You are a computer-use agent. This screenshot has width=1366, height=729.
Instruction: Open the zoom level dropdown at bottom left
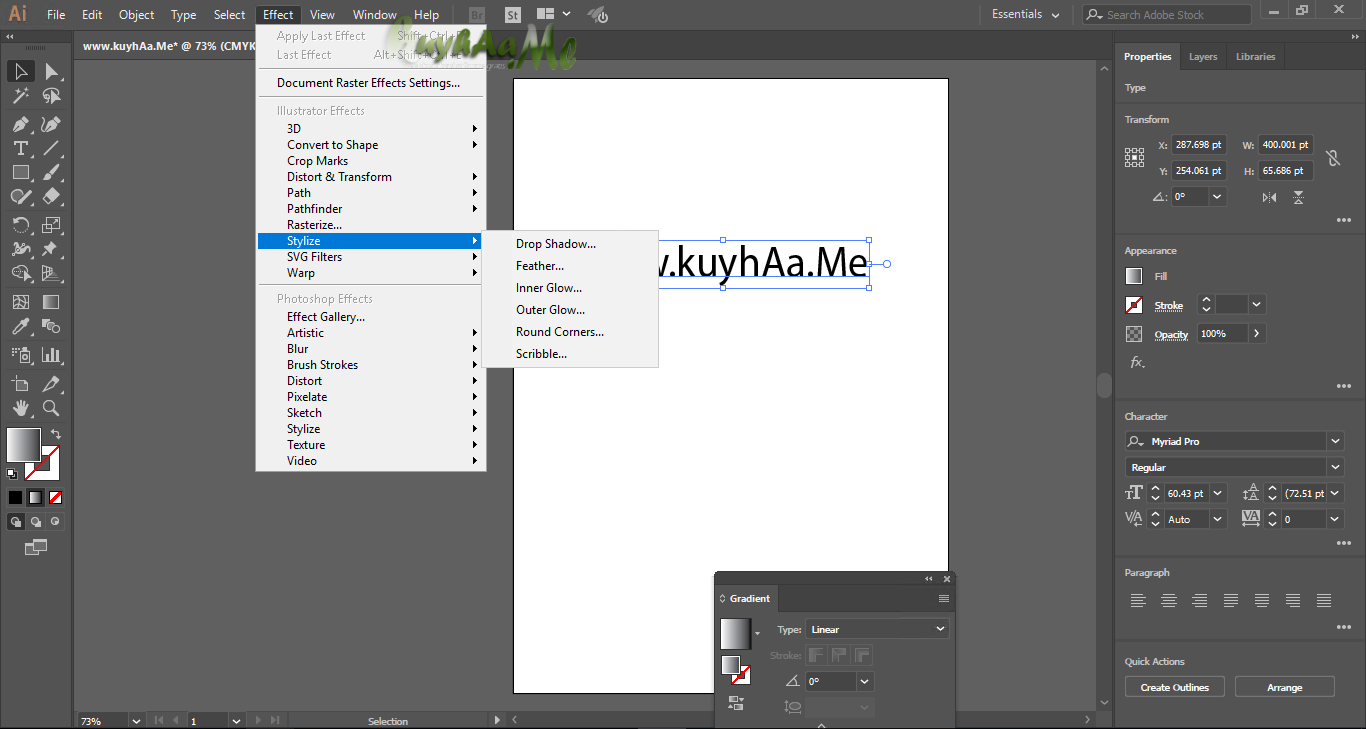[x=137, y=720]
